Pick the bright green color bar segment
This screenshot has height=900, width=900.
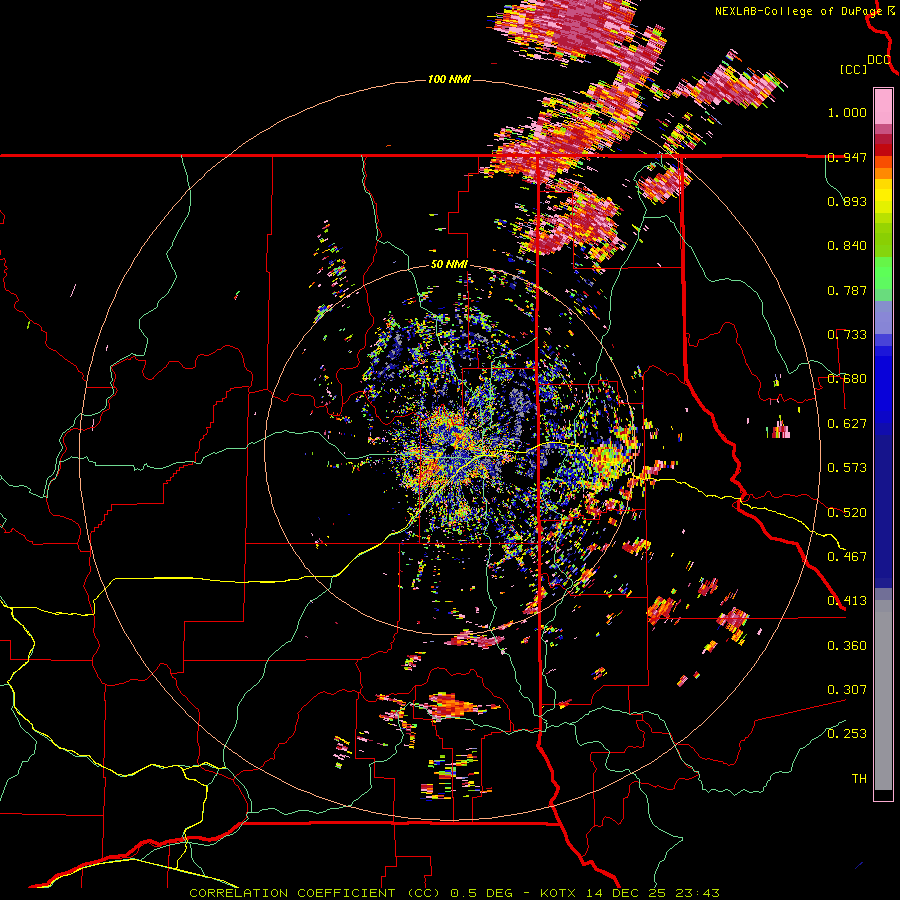point(883,273)
